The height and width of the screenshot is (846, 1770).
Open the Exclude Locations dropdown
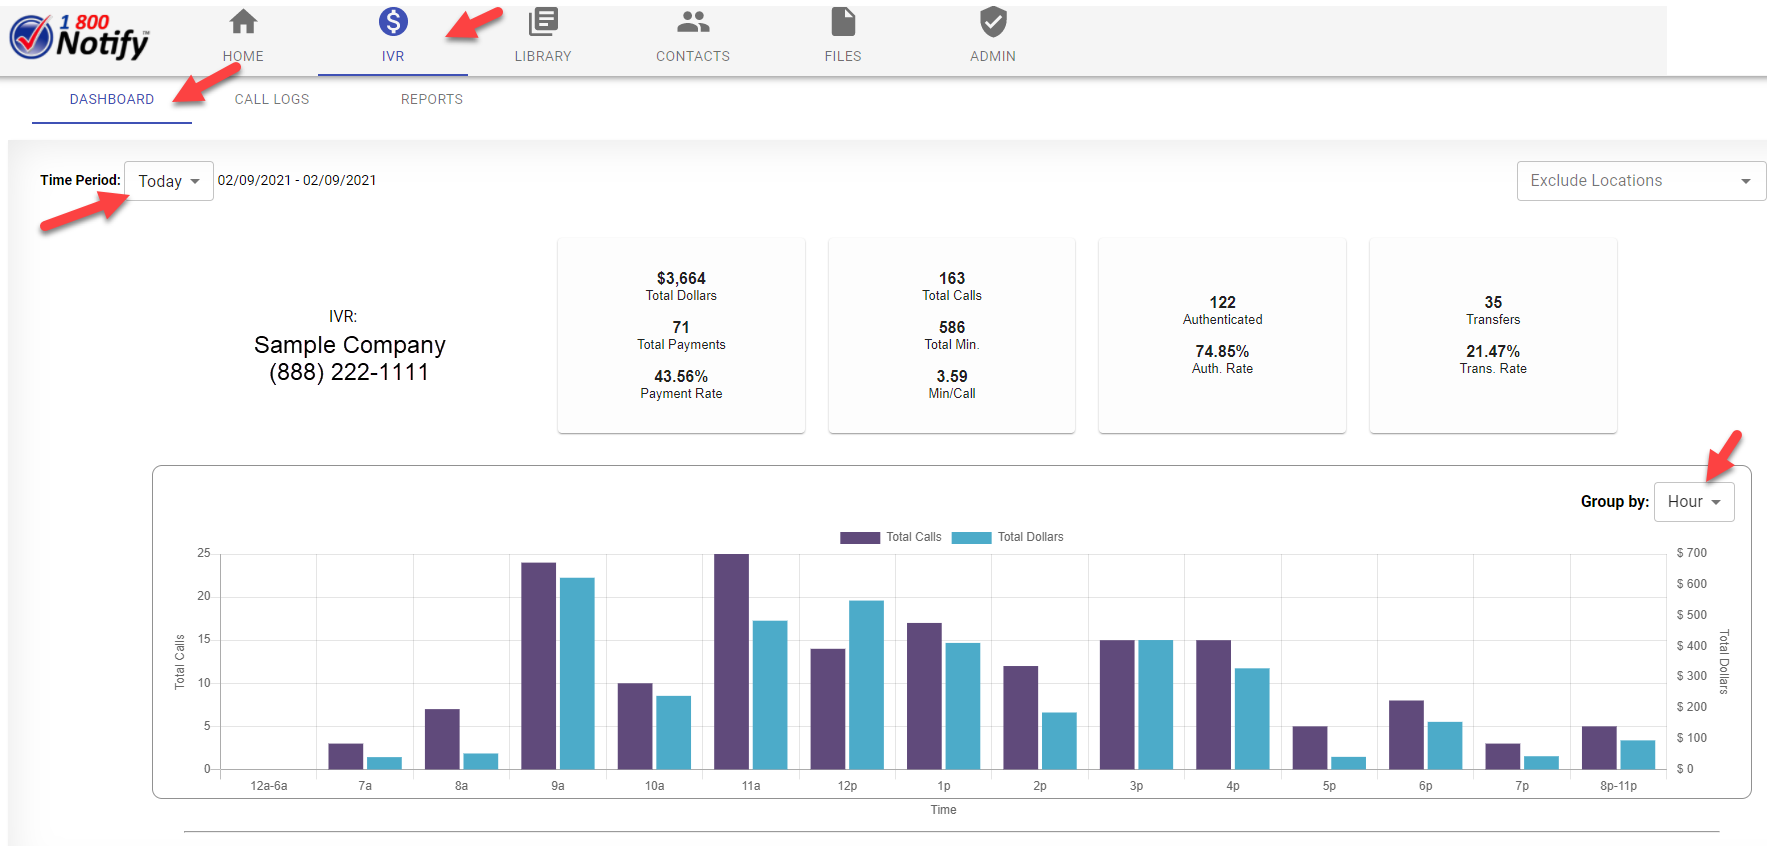pyautogui.click(x=1640, y=181)
